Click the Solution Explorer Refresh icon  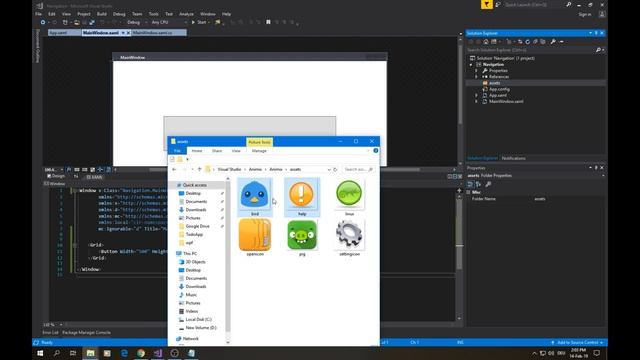click(527, 42)
